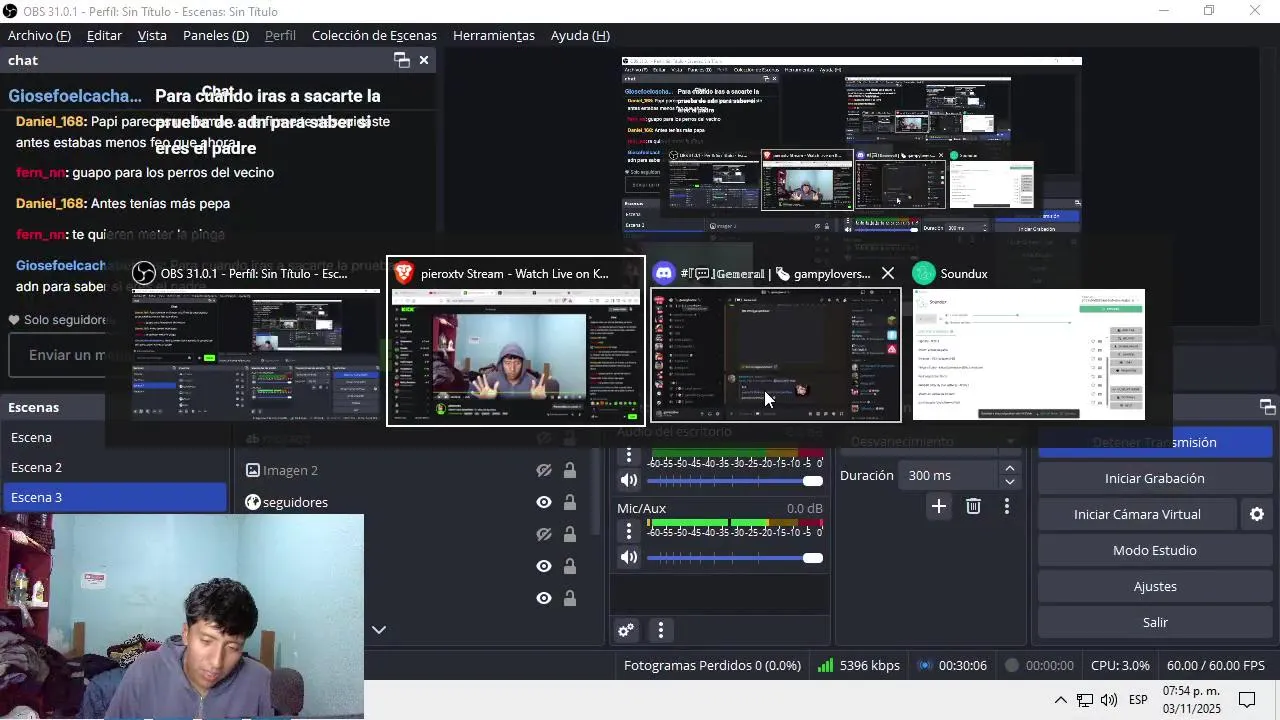1280x720 pixels.
Task: Click Detener Transmisión button
Action: tap(1155, 442)
